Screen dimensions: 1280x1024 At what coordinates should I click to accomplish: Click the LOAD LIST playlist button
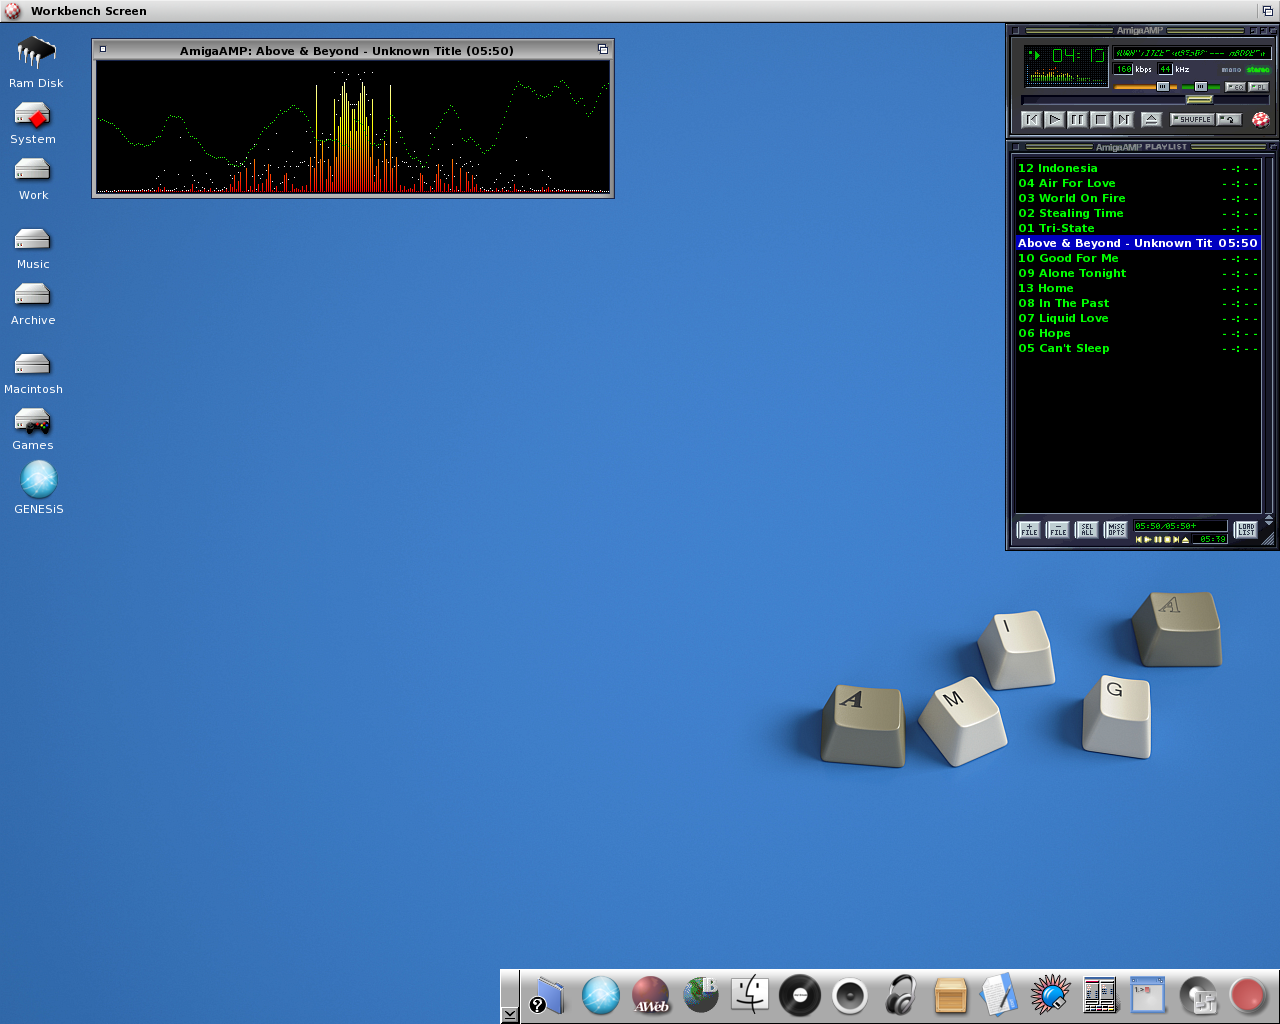pos(1246,530)
